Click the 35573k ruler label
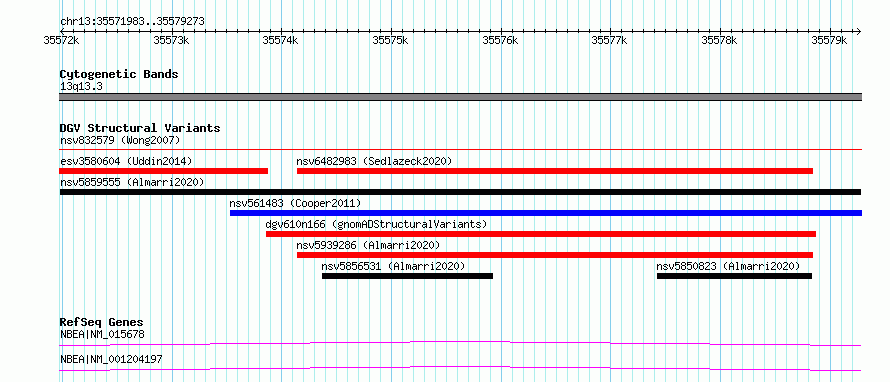The width and height of the screenshot is (890, 382). (x=171, y=40)
